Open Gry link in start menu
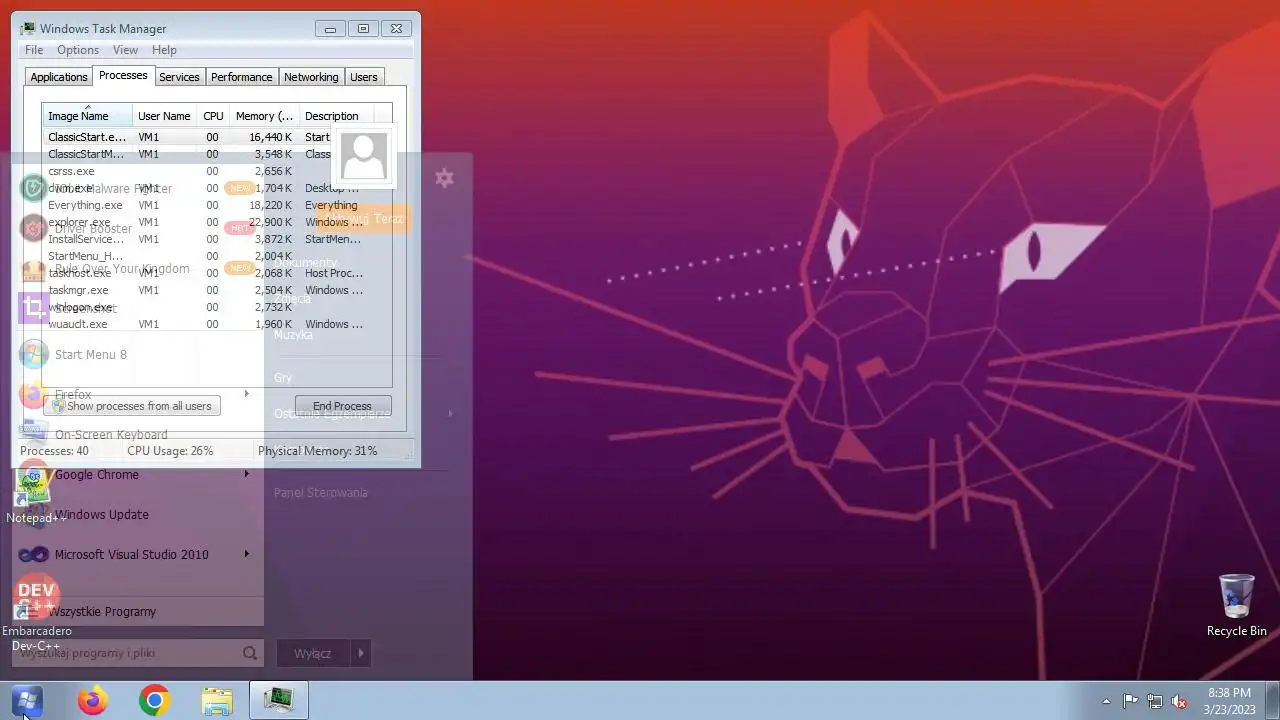Screen dimensions: 1280x720 click(x=283, y=377)
